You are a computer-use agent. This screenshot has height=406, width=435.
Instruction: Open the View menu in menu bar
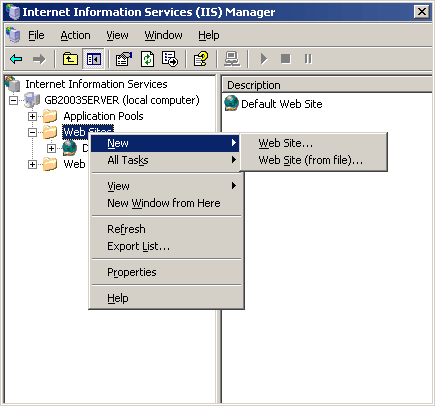117,35
